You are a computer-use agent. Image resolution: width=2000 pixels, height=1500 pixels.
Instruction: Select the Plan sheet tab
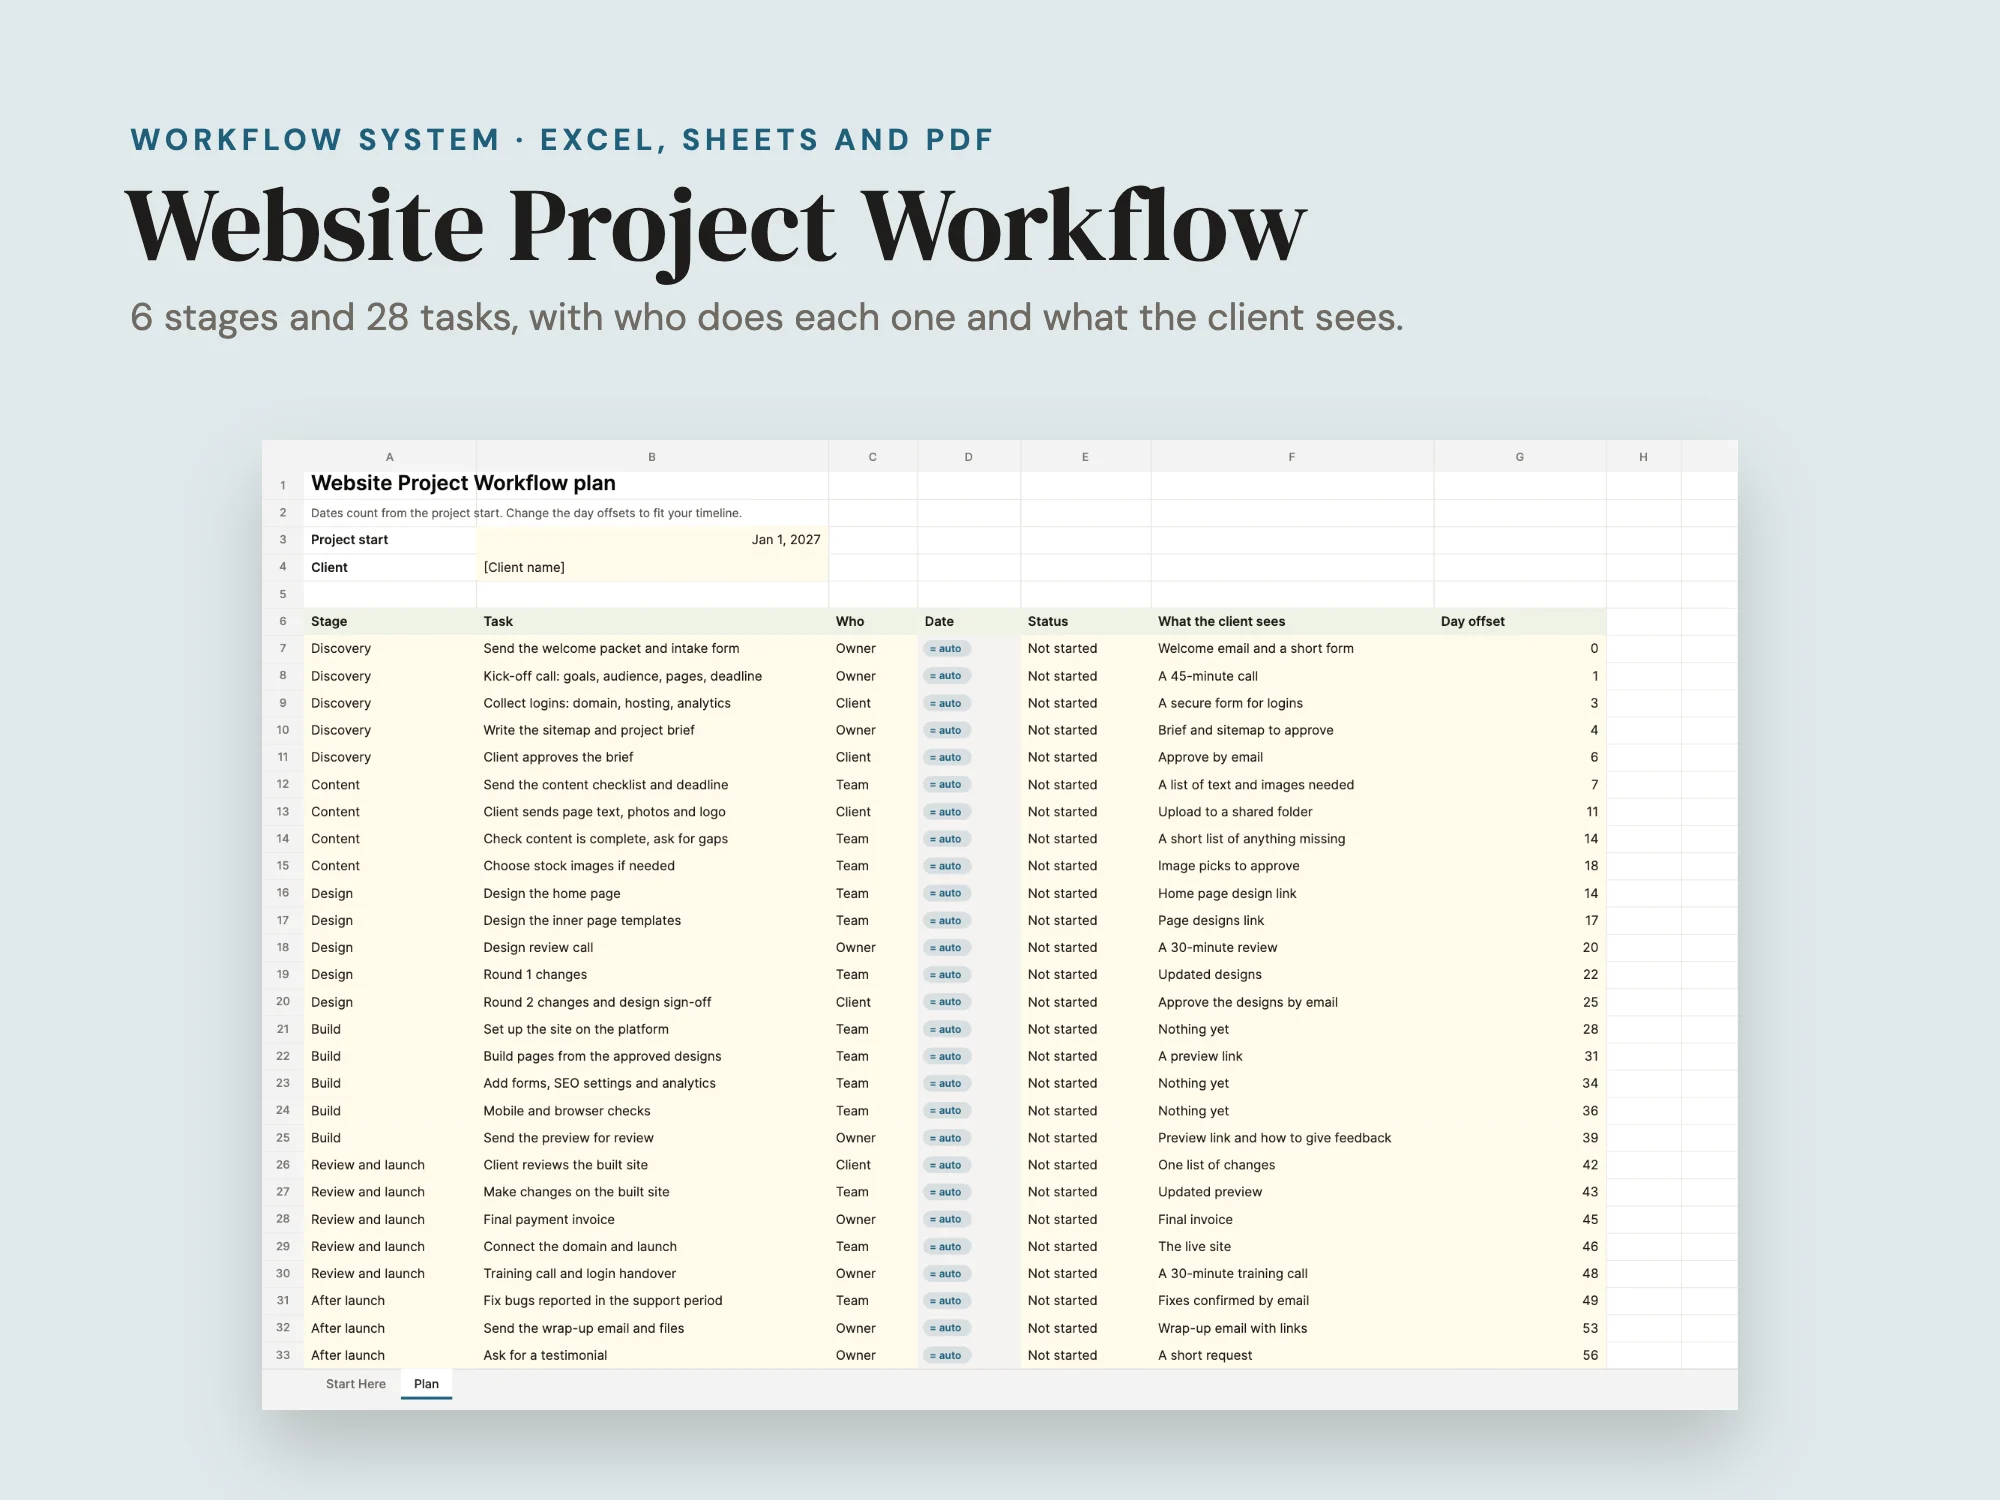pyautogui.click(x=426, y=1384)
